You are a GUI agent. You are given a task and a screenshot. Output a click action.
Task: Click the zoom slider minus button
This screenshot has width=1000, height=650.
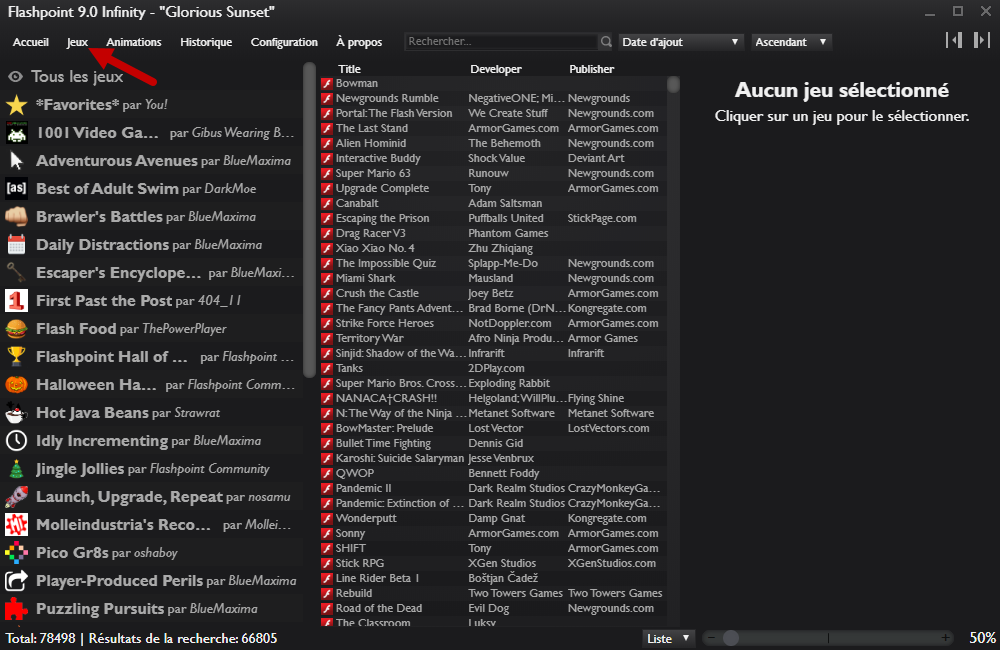click(x=712, y=638)
